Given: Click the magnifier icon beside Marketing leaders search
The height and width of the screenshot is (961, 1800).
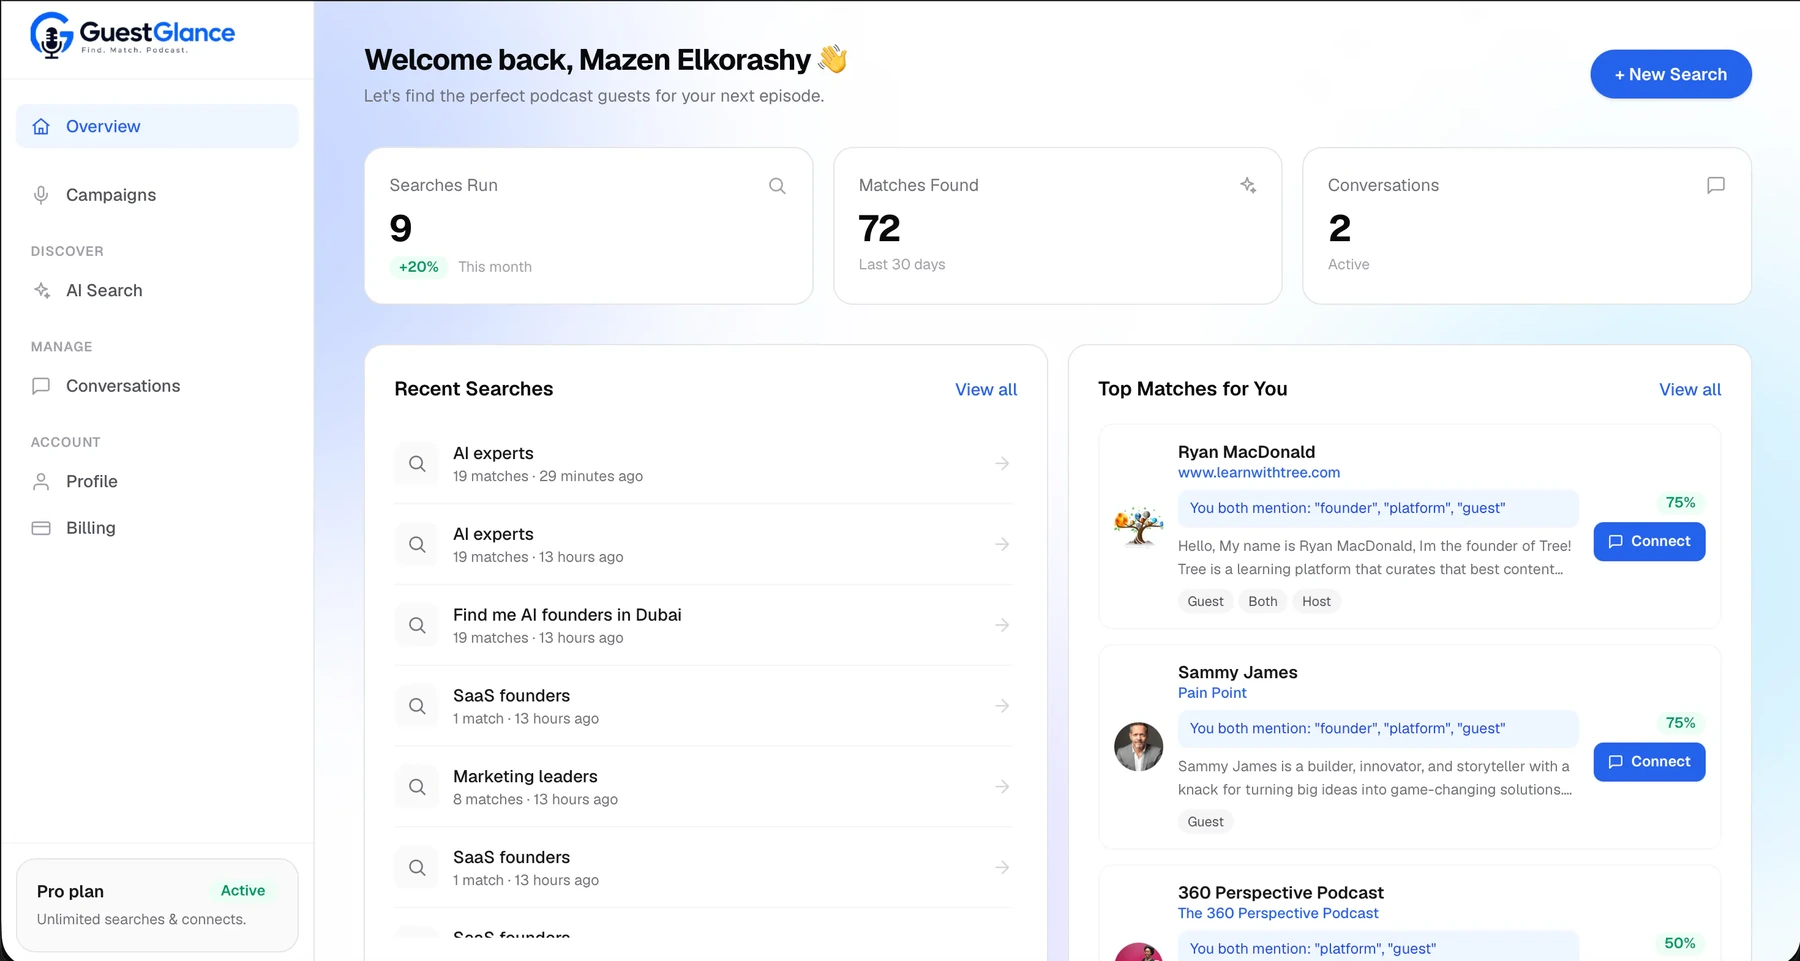Looking at the screenshot, I should 417,787.
